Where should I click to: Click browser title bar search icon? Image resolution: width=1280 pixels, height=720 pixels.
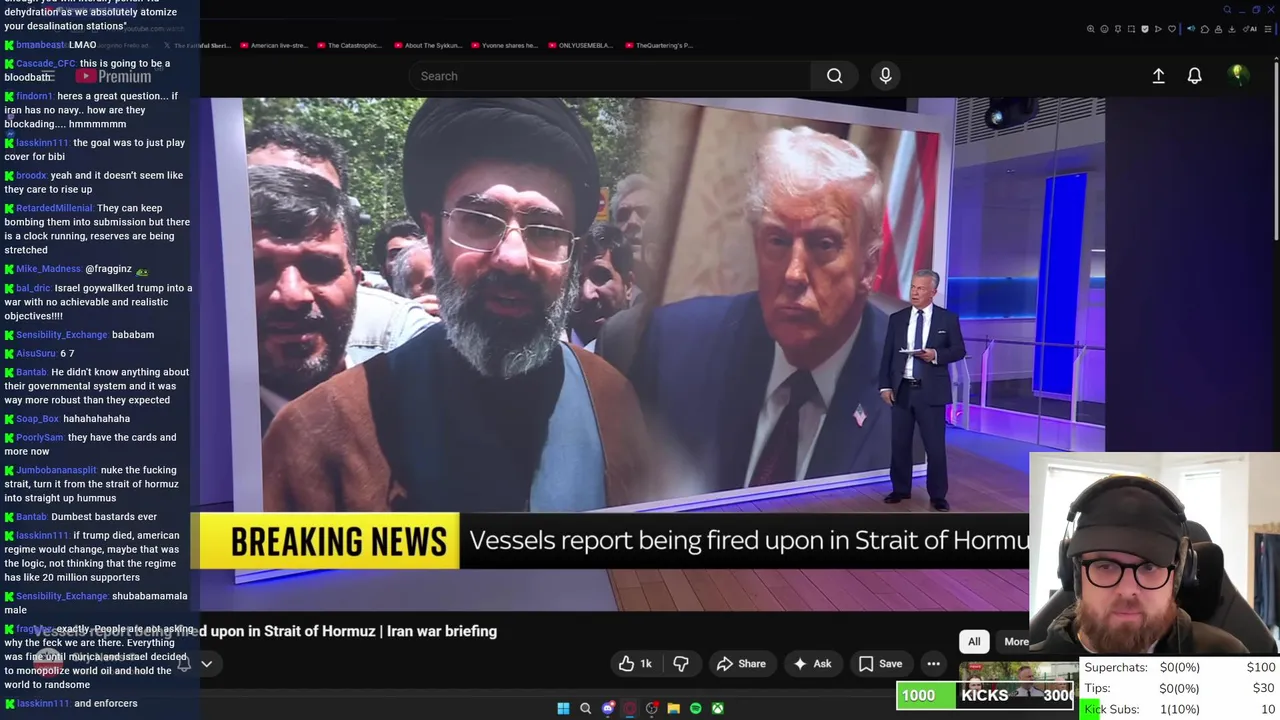[1227, 9]
